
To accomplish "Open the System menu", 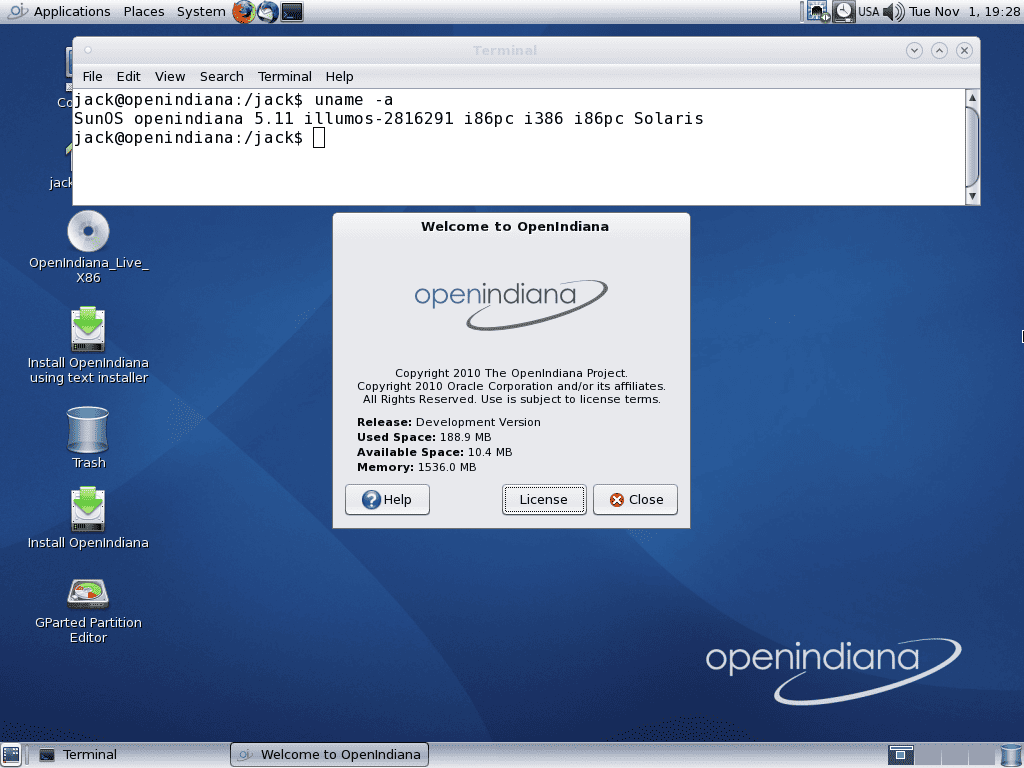I will (200, 12).
